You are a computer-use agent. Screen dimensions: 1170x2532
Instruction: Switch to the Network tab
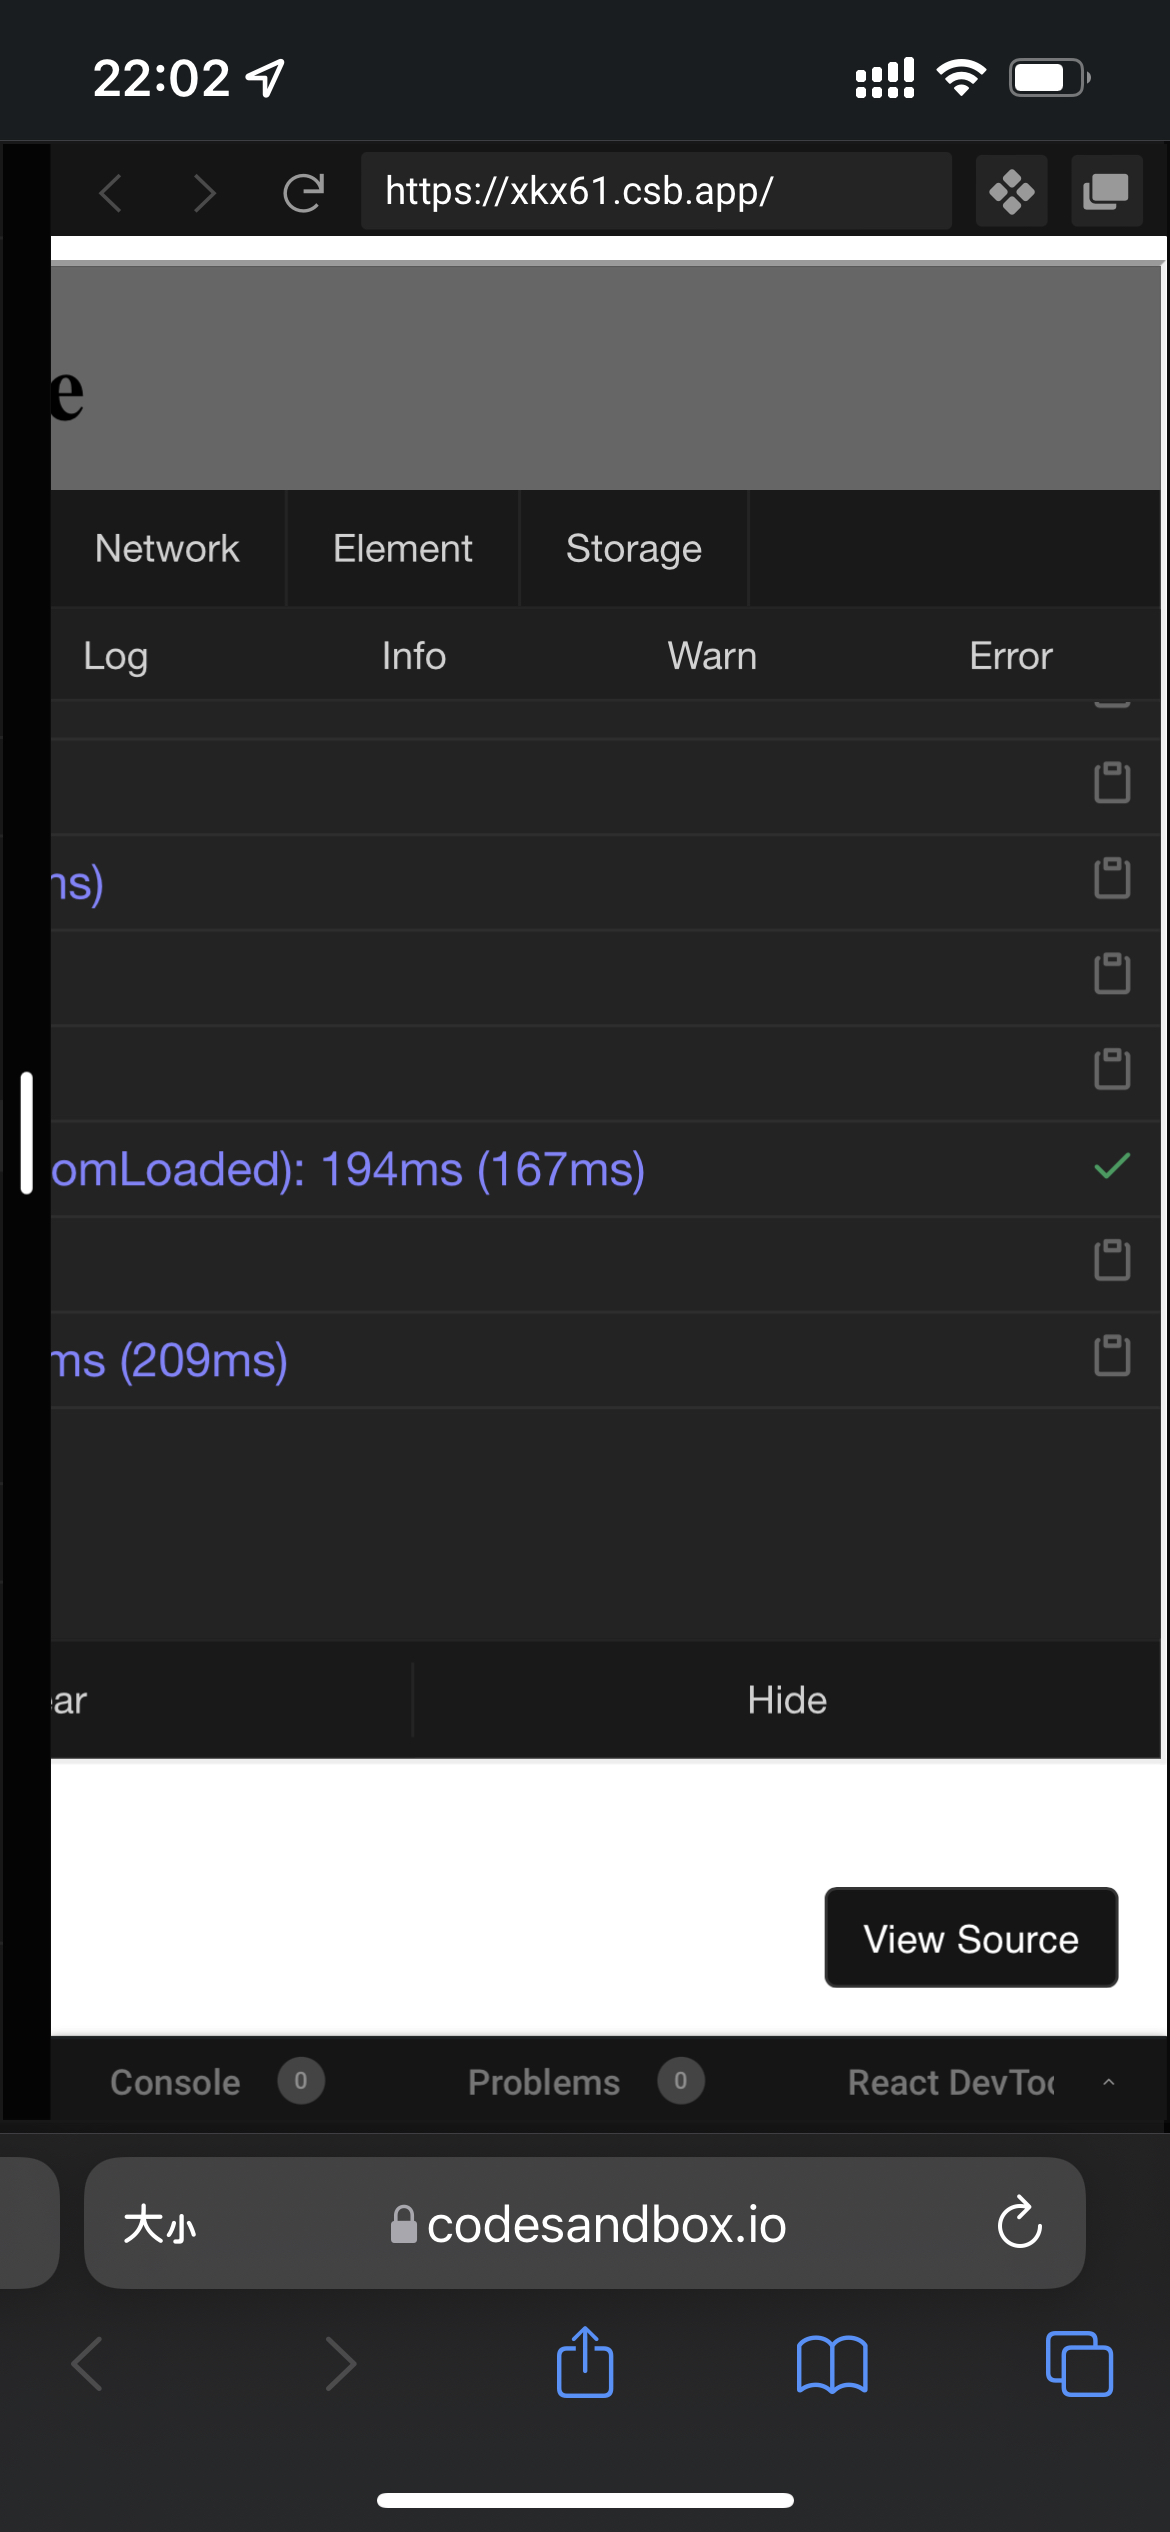pos(167,548)
